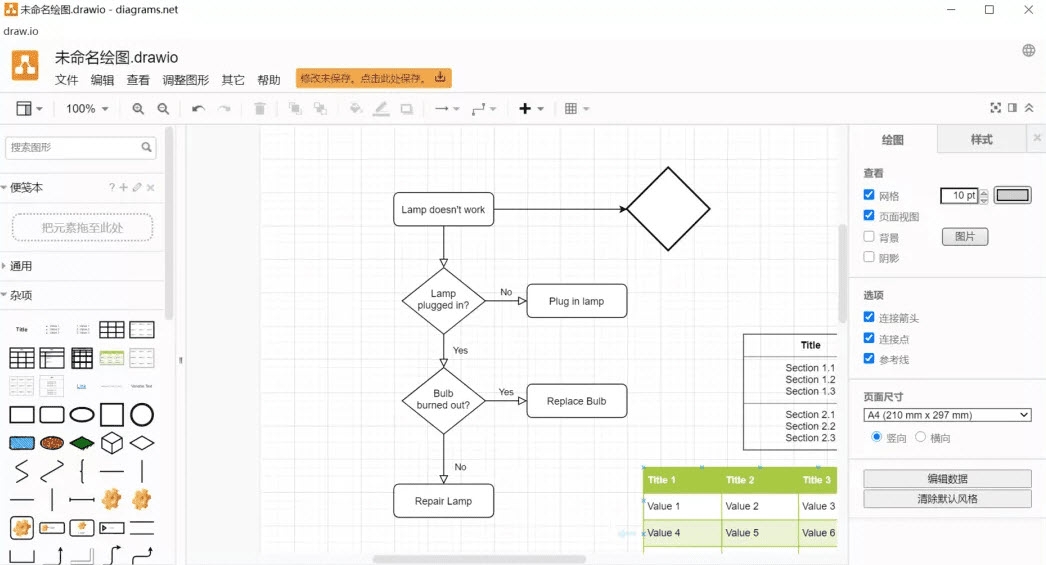Click the undo arrow icon
Image resolution: width=1046 pixels, height=565 pixels.
[x=198, y=109]
